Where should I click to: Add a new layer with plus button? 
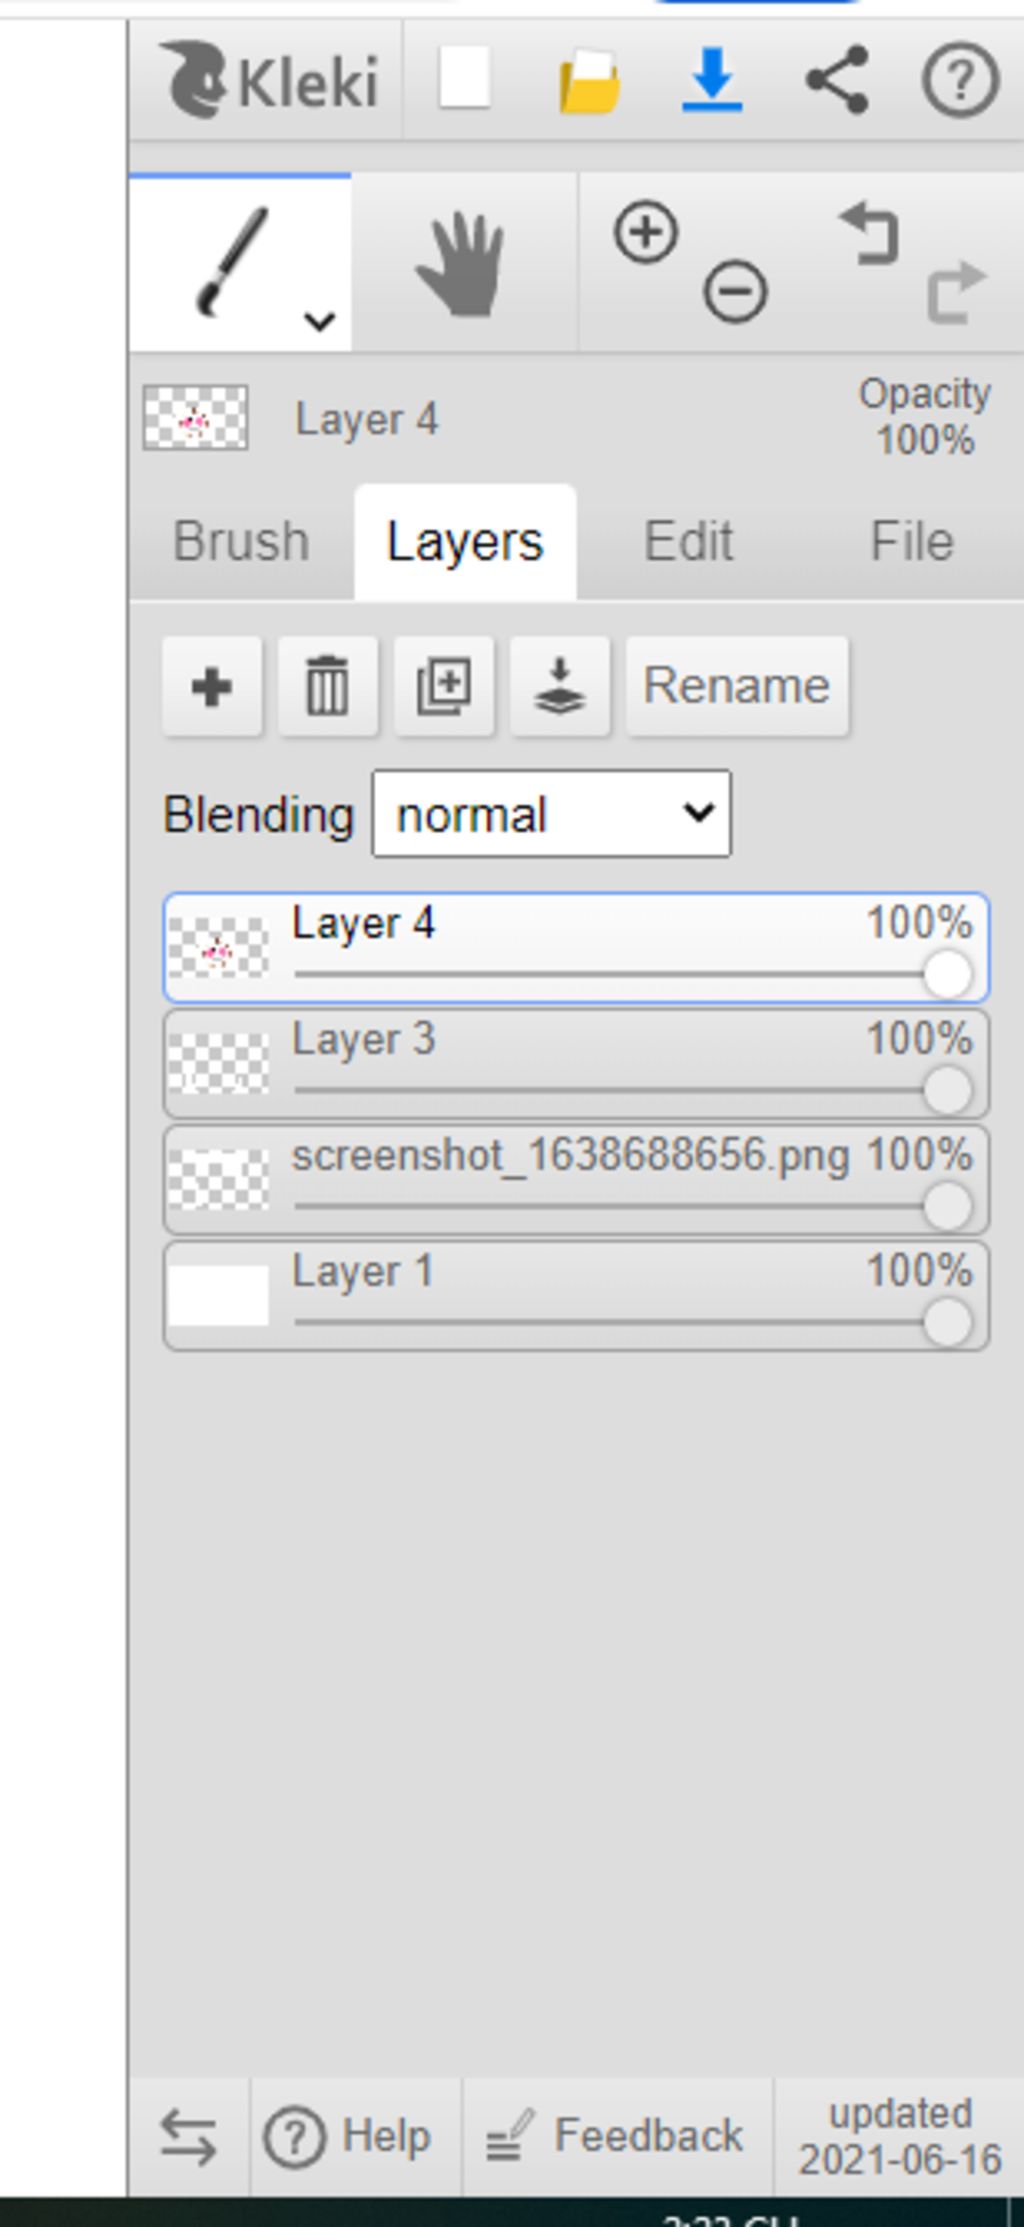212,687
